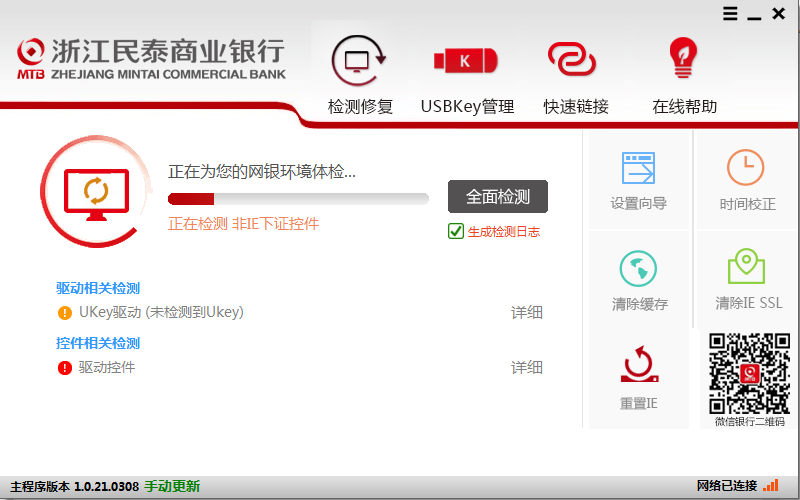
Task: Open the 快速链接 chain link icon
Action: (x=572, y=60)
